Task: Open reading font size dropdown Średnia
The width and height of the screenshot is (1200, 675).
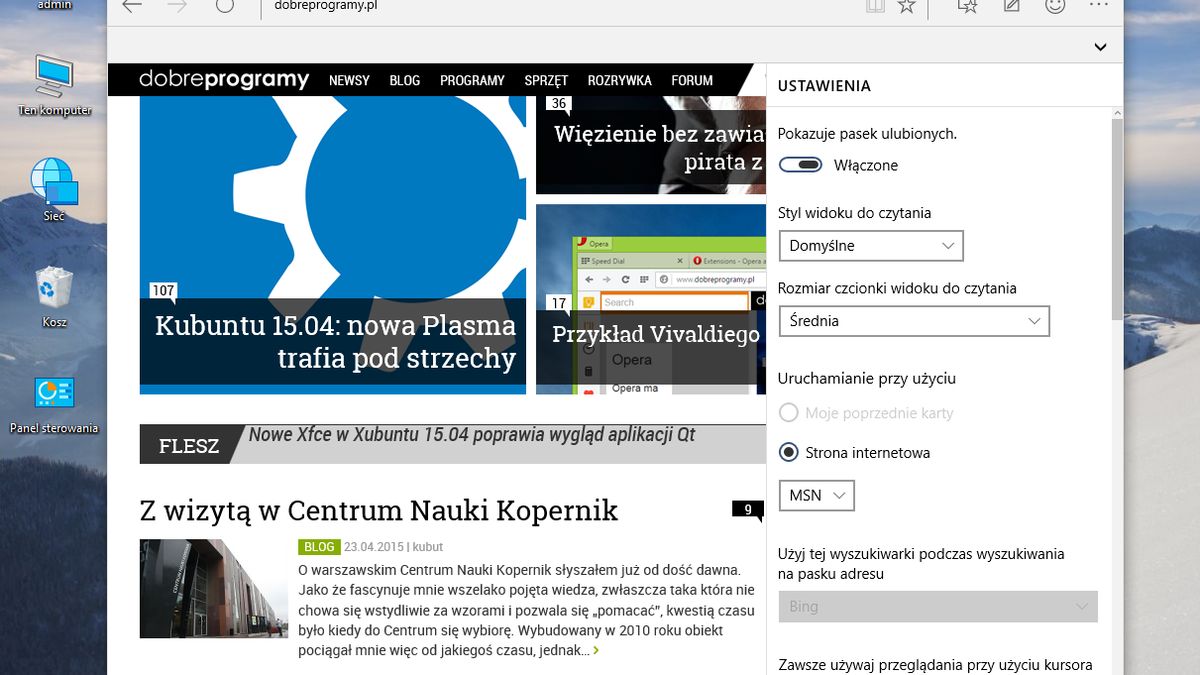Action: 914,321
